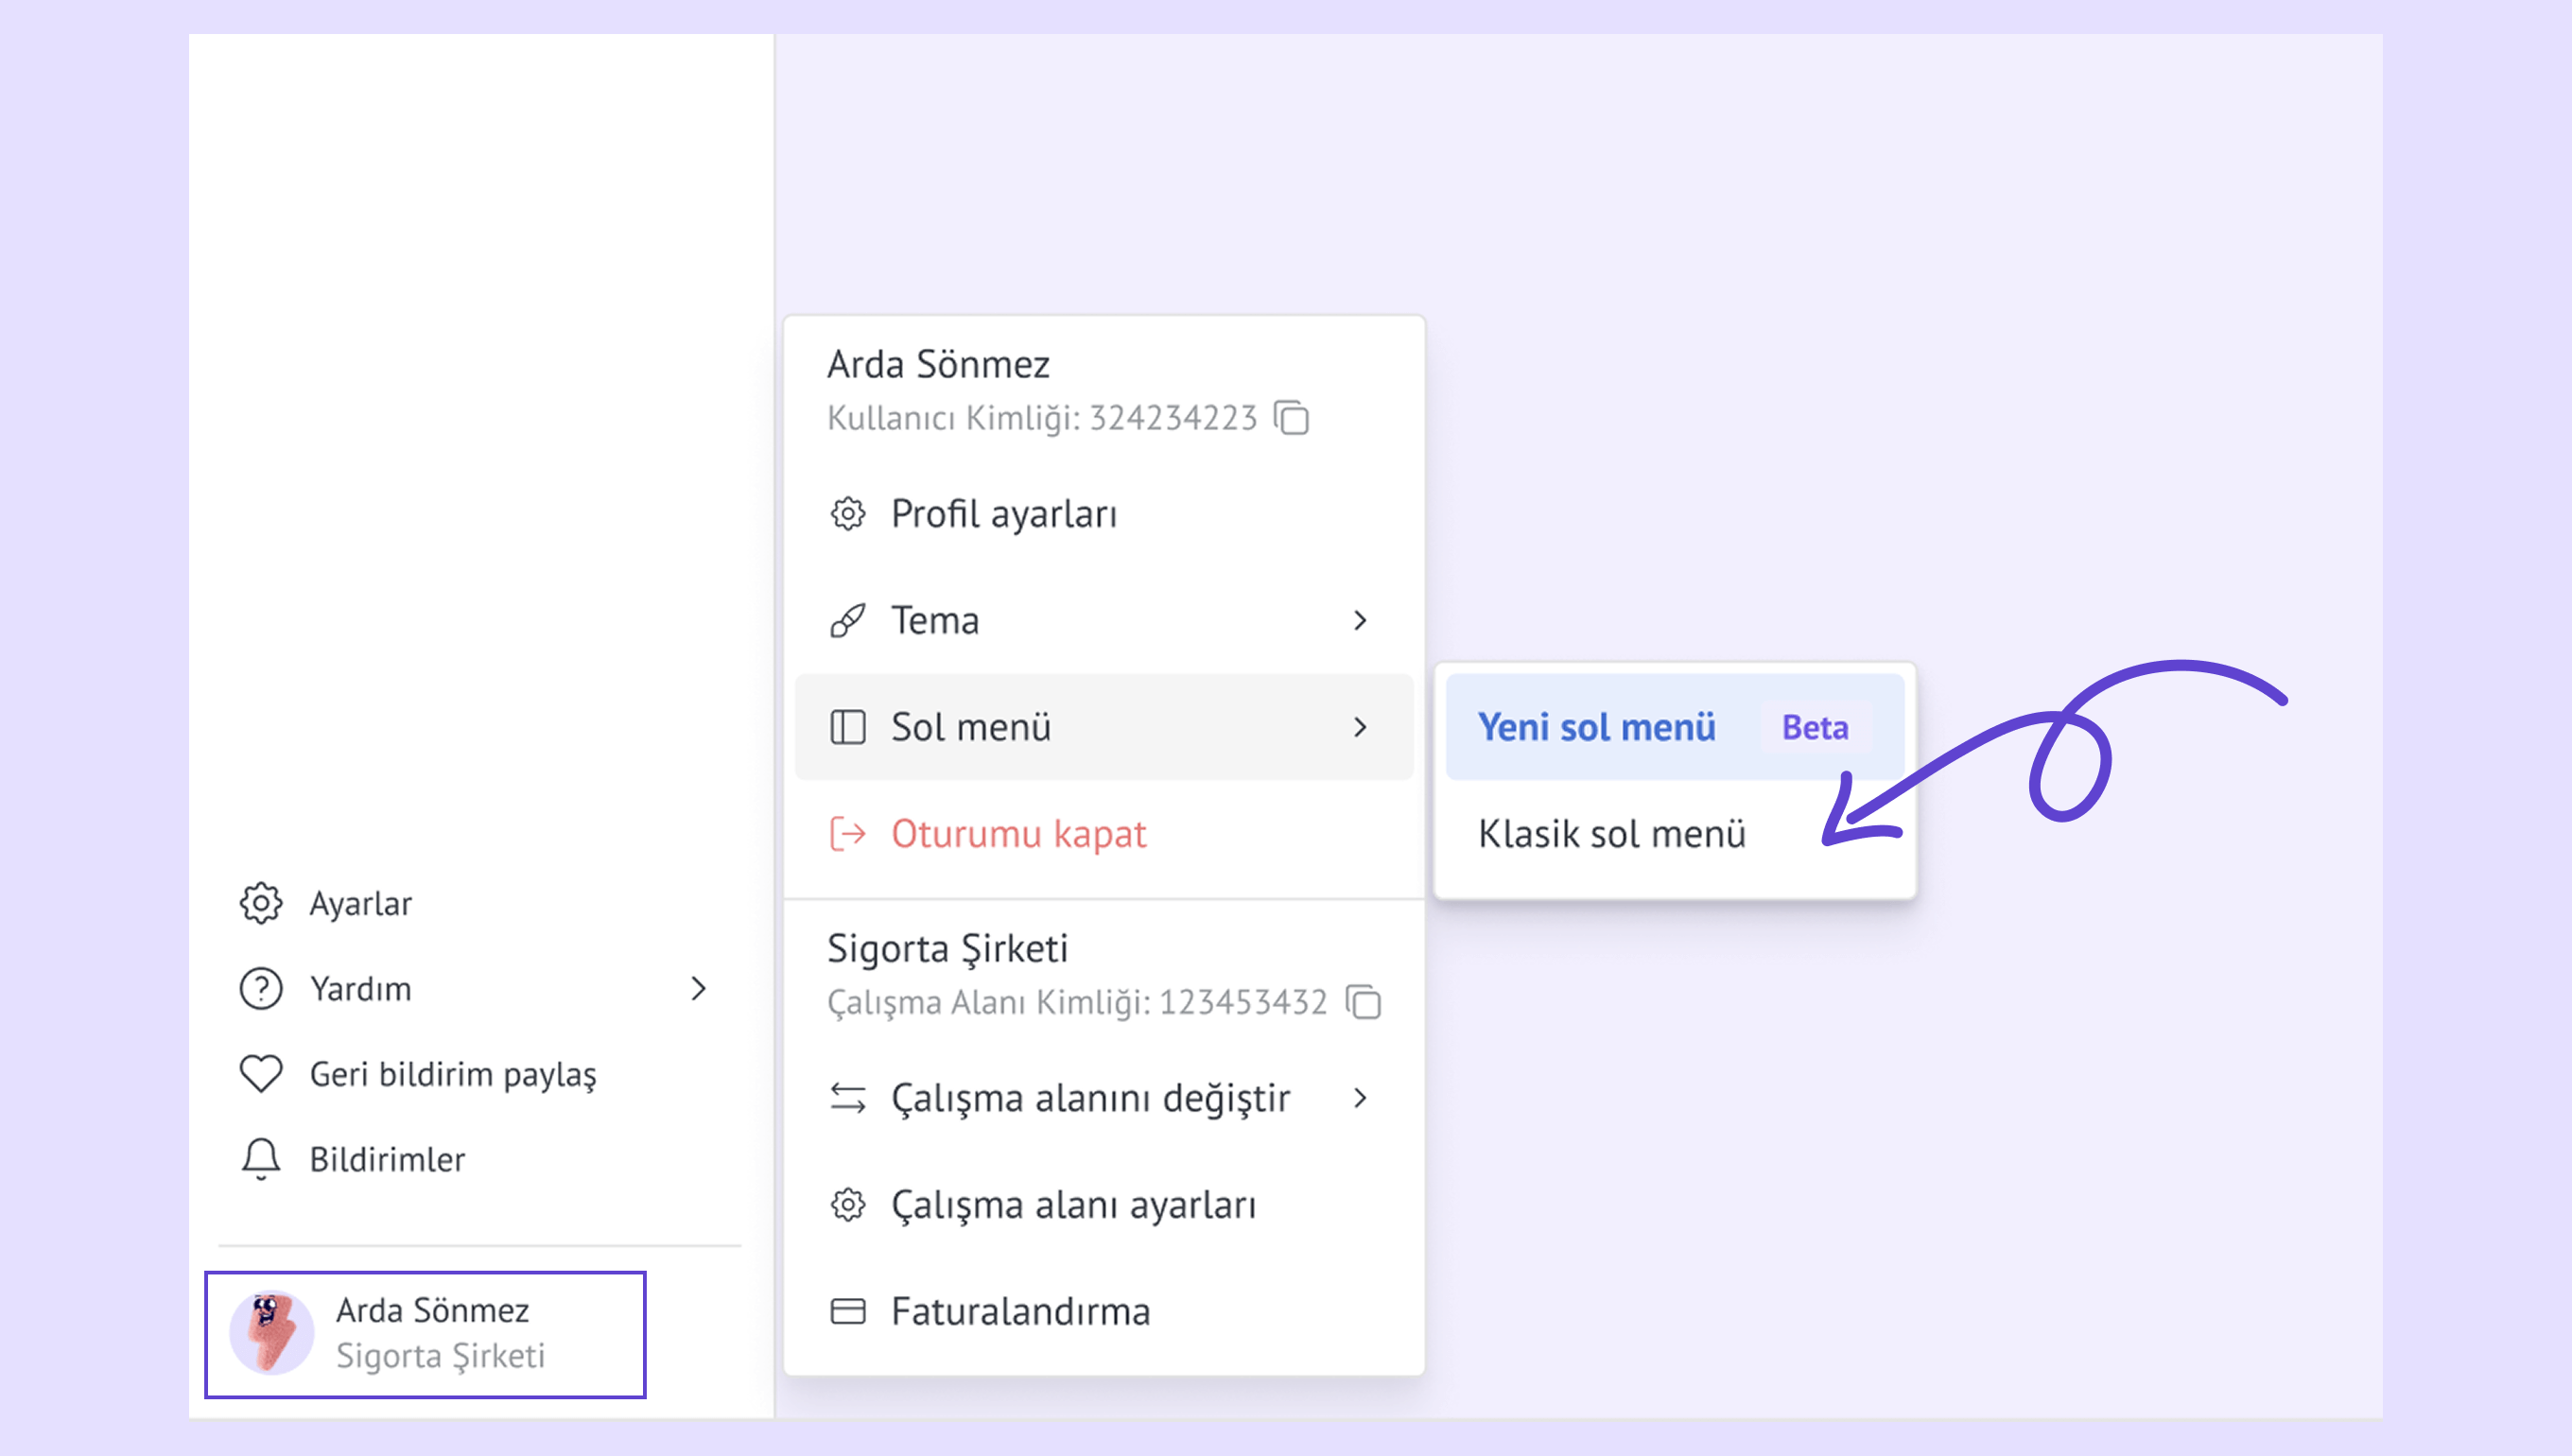
Task: Copy the user ID (Kullanıcı Kimliği) icon
Action: 1291,418
